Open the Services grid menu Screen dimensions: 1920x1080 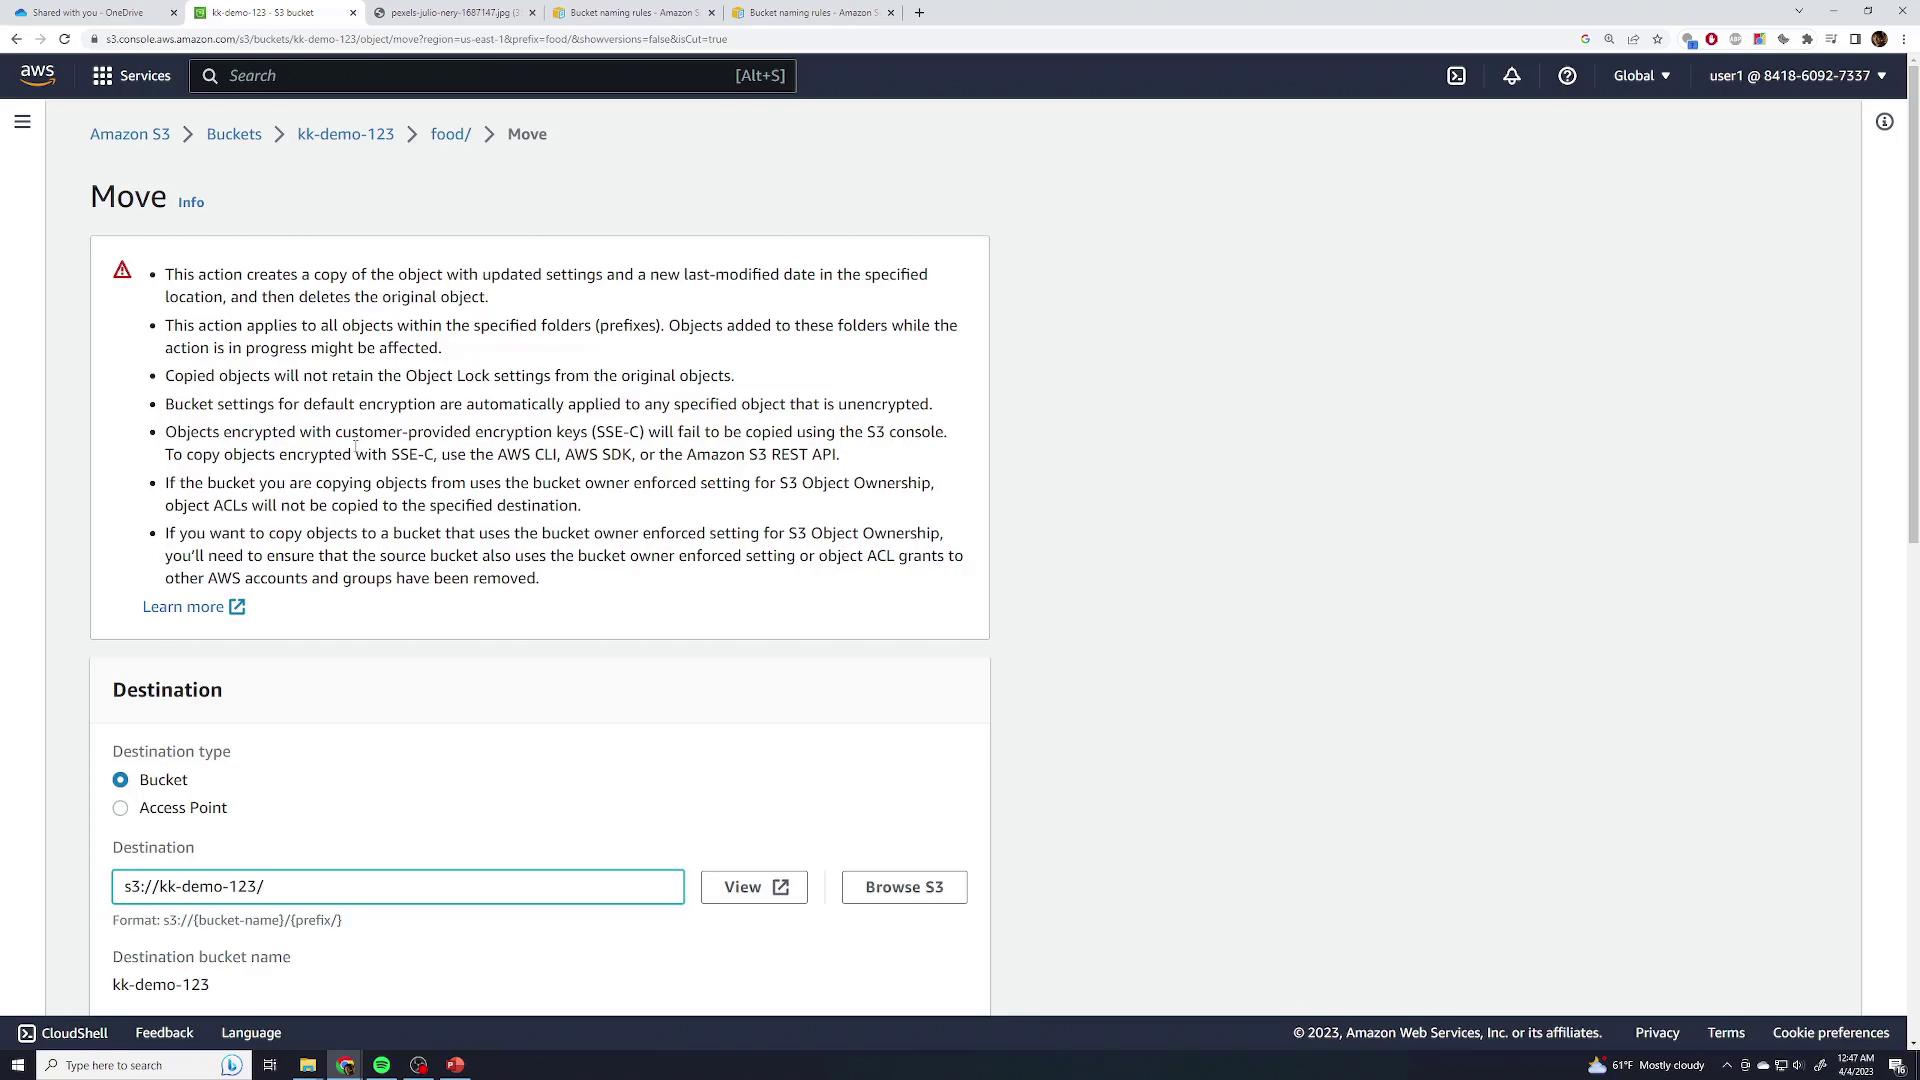tap(131, 76)
